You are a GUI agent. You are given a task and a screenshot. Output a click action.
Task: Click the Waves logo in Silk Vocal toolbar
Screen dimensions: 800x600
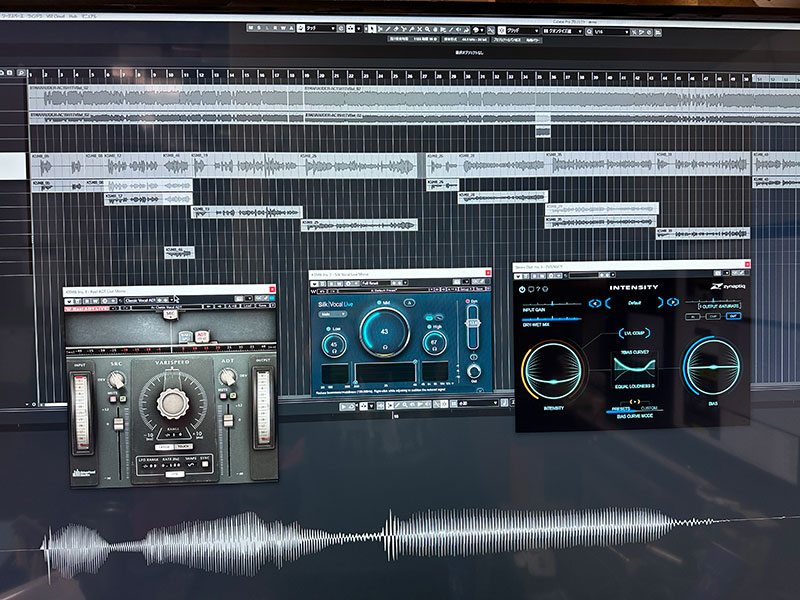point(314,291)
